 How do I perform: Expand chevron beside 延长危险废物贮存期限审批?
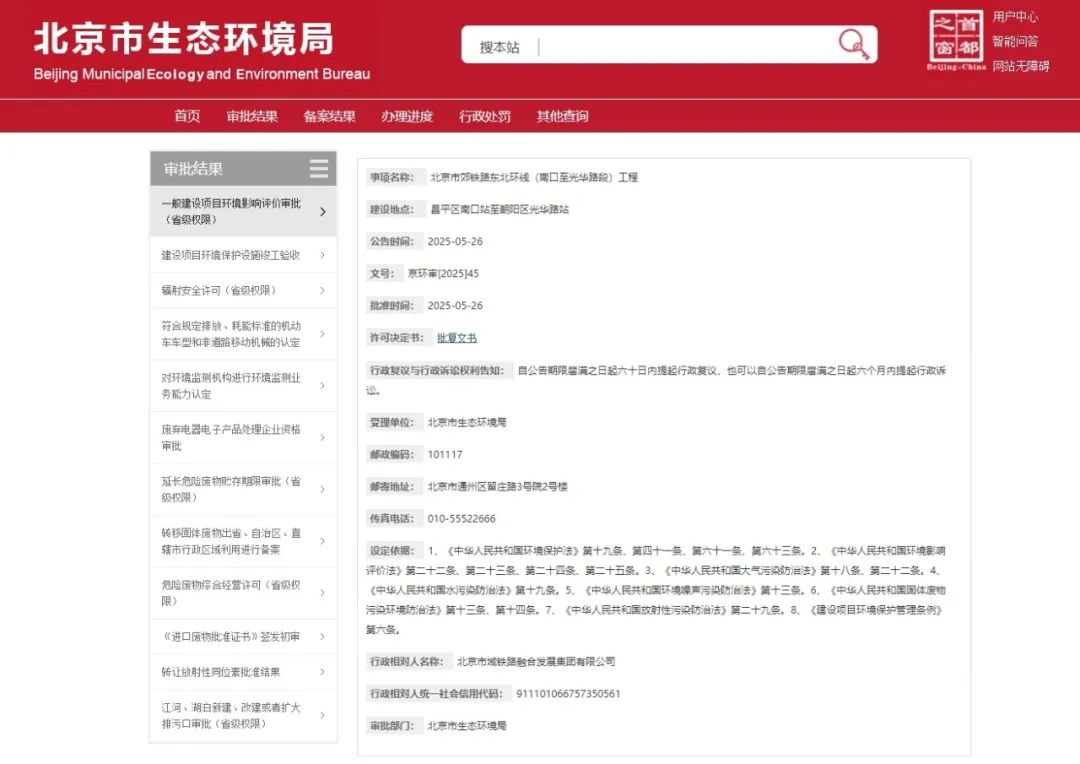pyautogui.click(x=322, y=489)
